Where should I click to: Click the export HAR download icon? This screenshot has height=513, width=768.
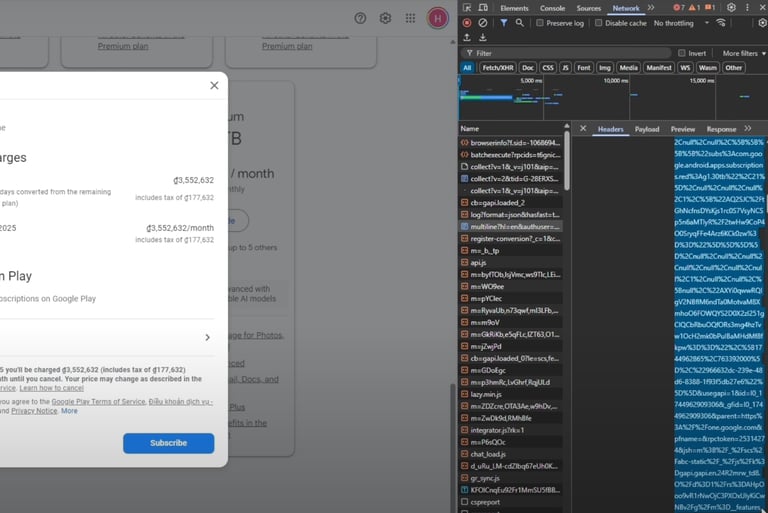pyautogui.click(x=482, y=37)
